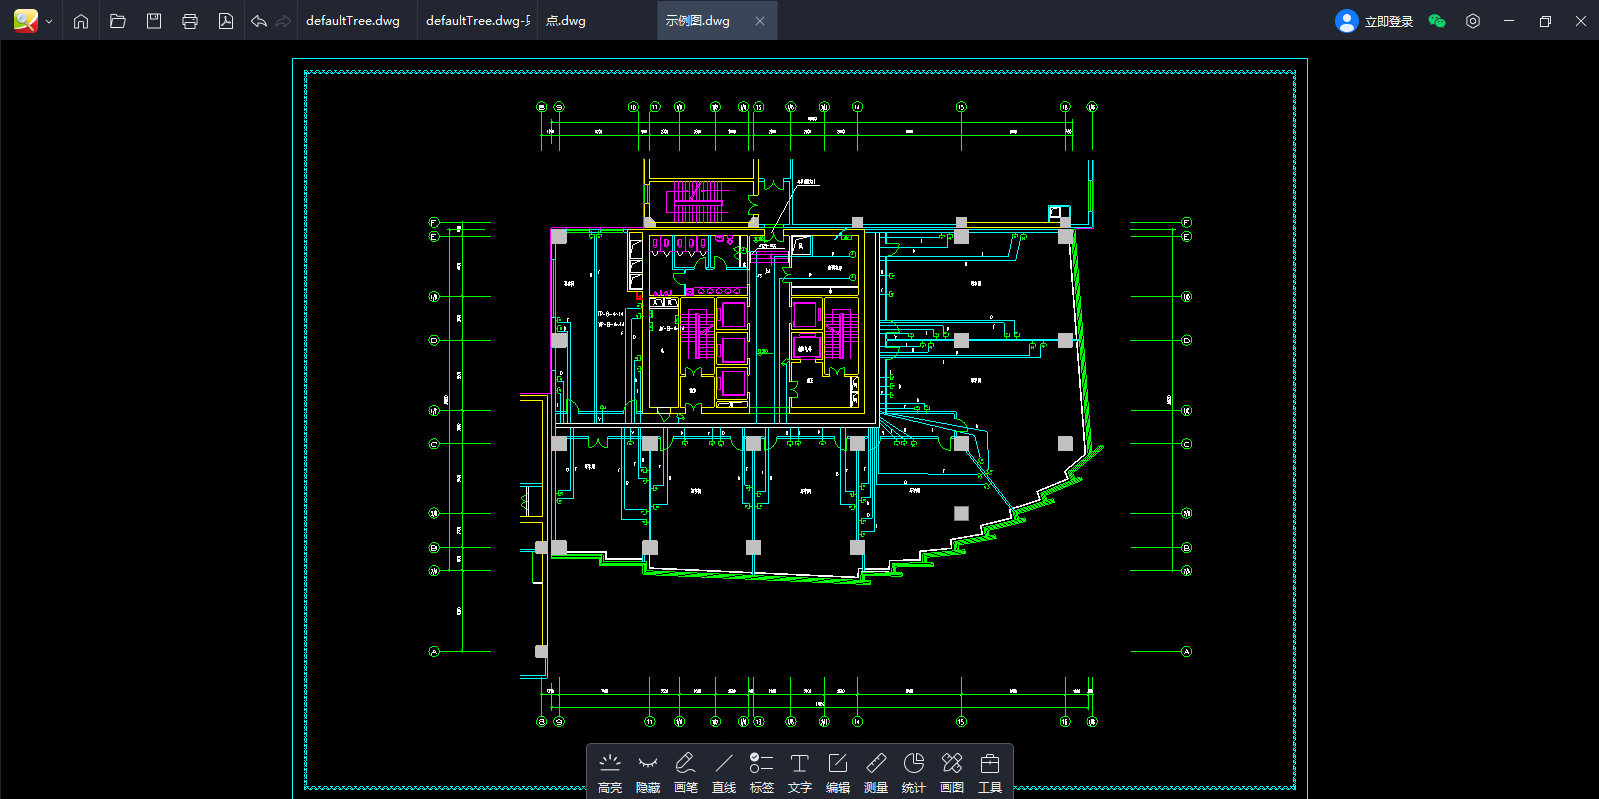This screenshot has width=1599, height=799.
Task: Open the 工具 toolbox
Action: point(990,773)
